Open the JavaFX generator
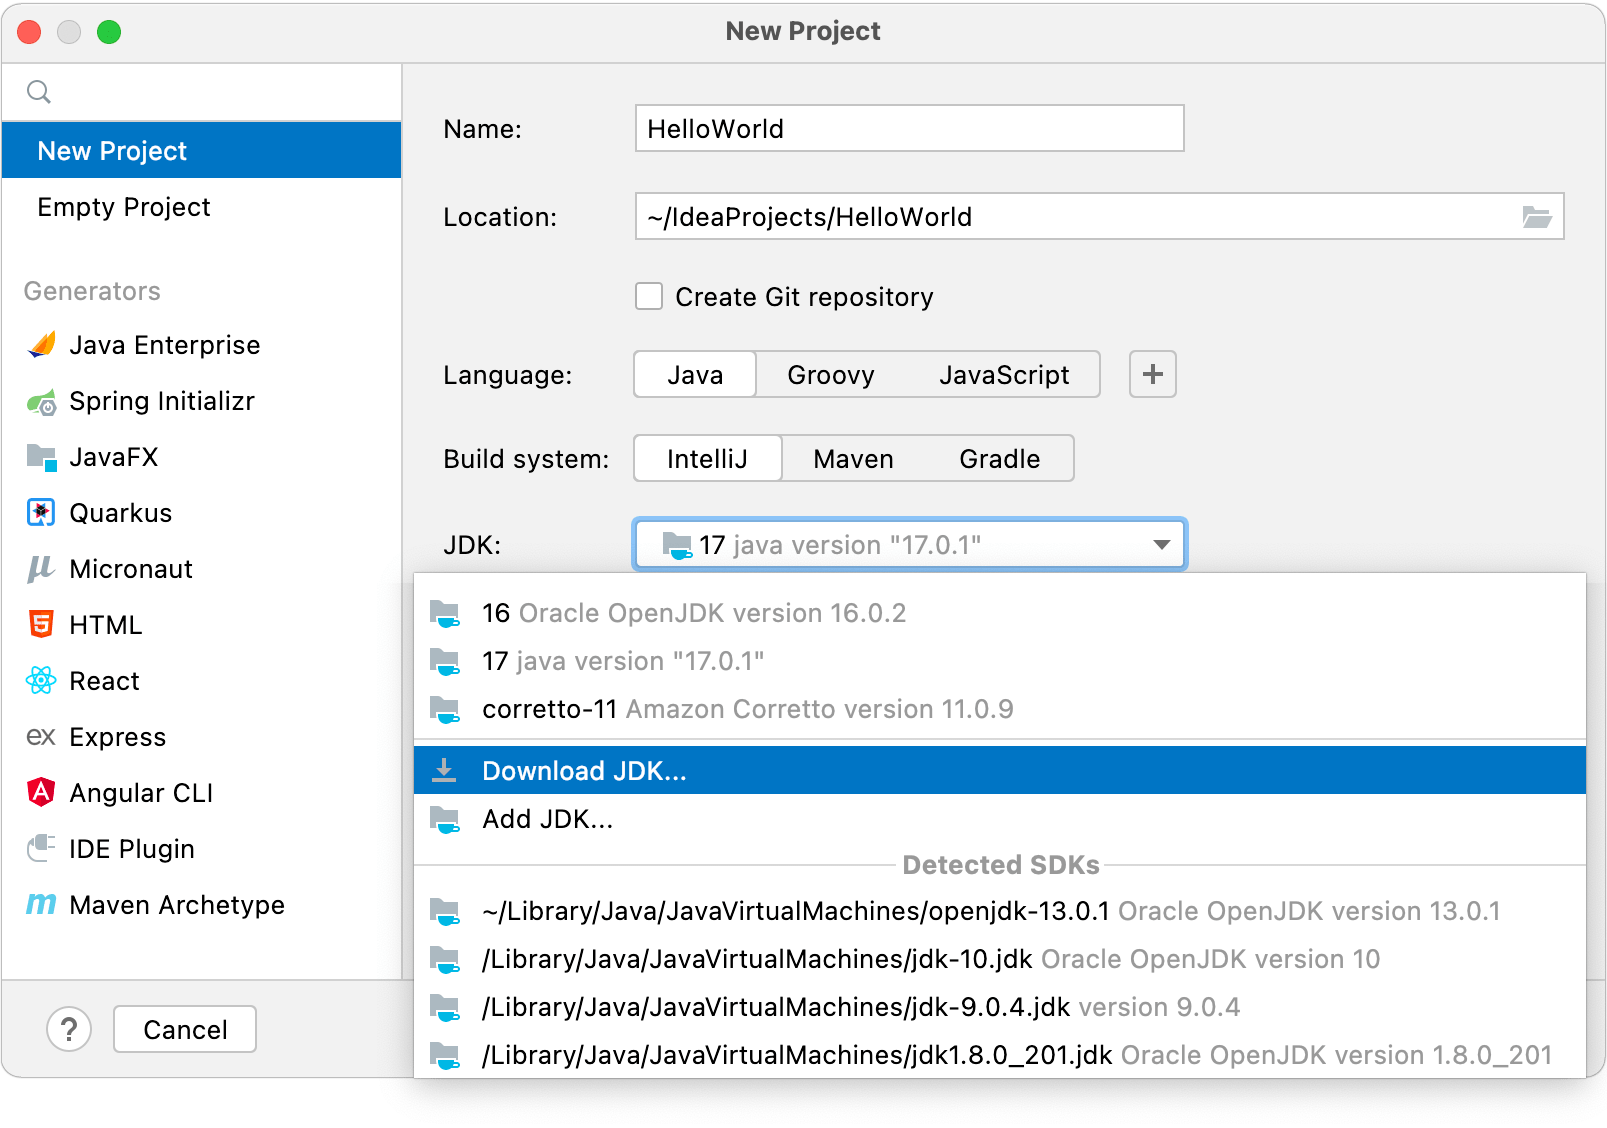 click(x=41, y=457)
